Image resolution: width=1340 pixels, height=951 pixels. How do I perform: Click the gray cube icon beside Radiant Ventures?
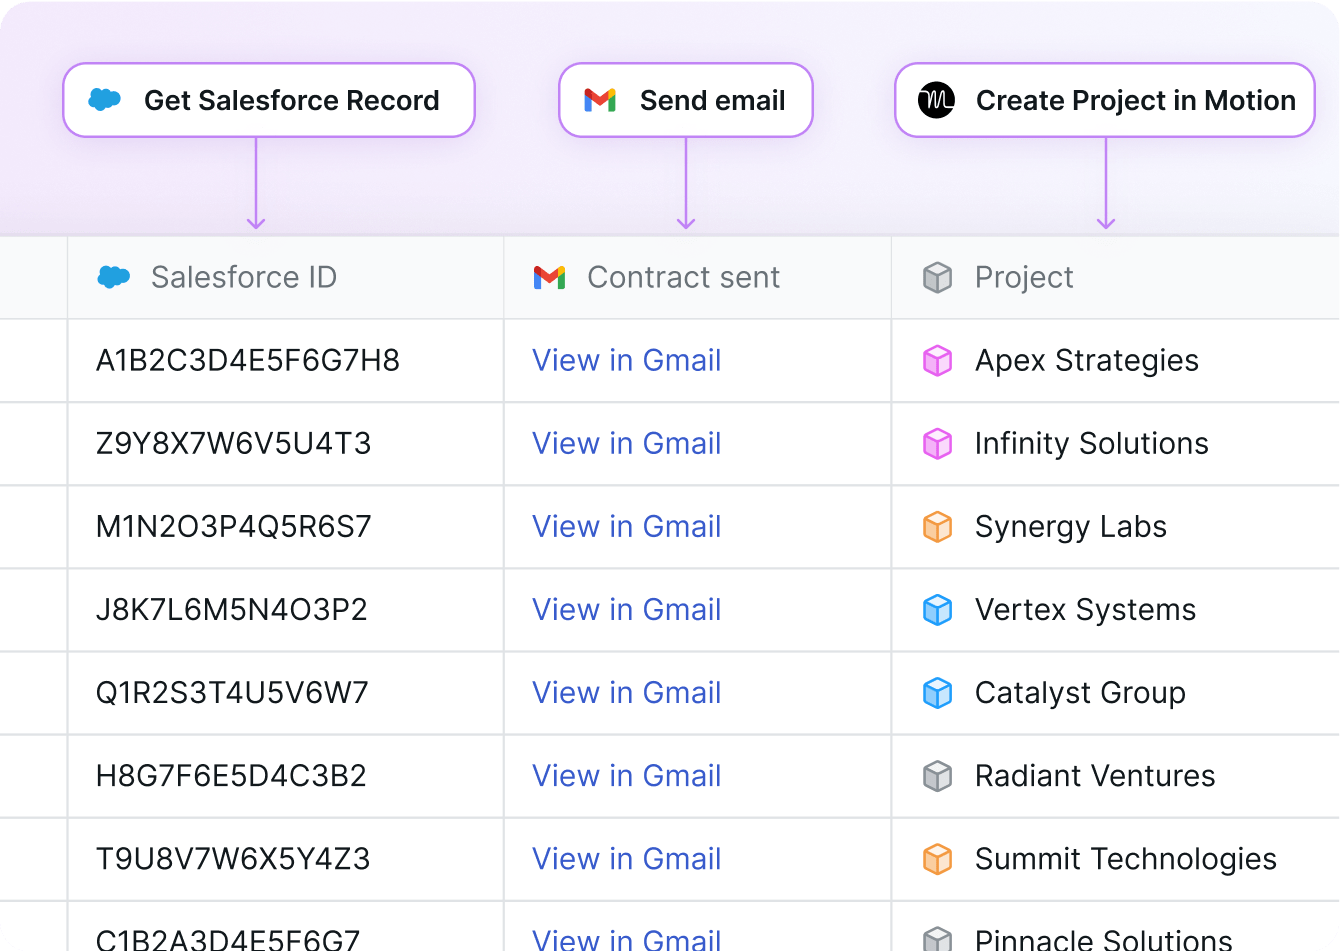click(937, 775)
